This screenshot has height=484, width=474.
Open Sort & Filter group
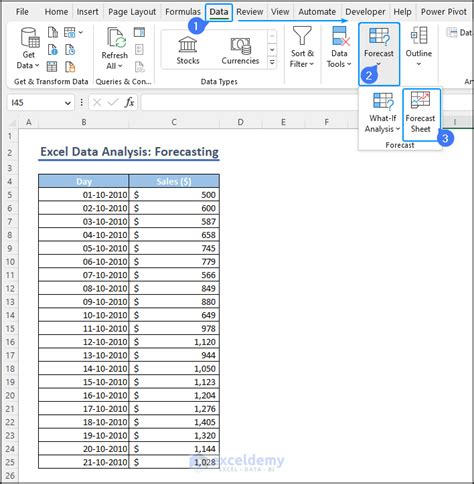302,47
